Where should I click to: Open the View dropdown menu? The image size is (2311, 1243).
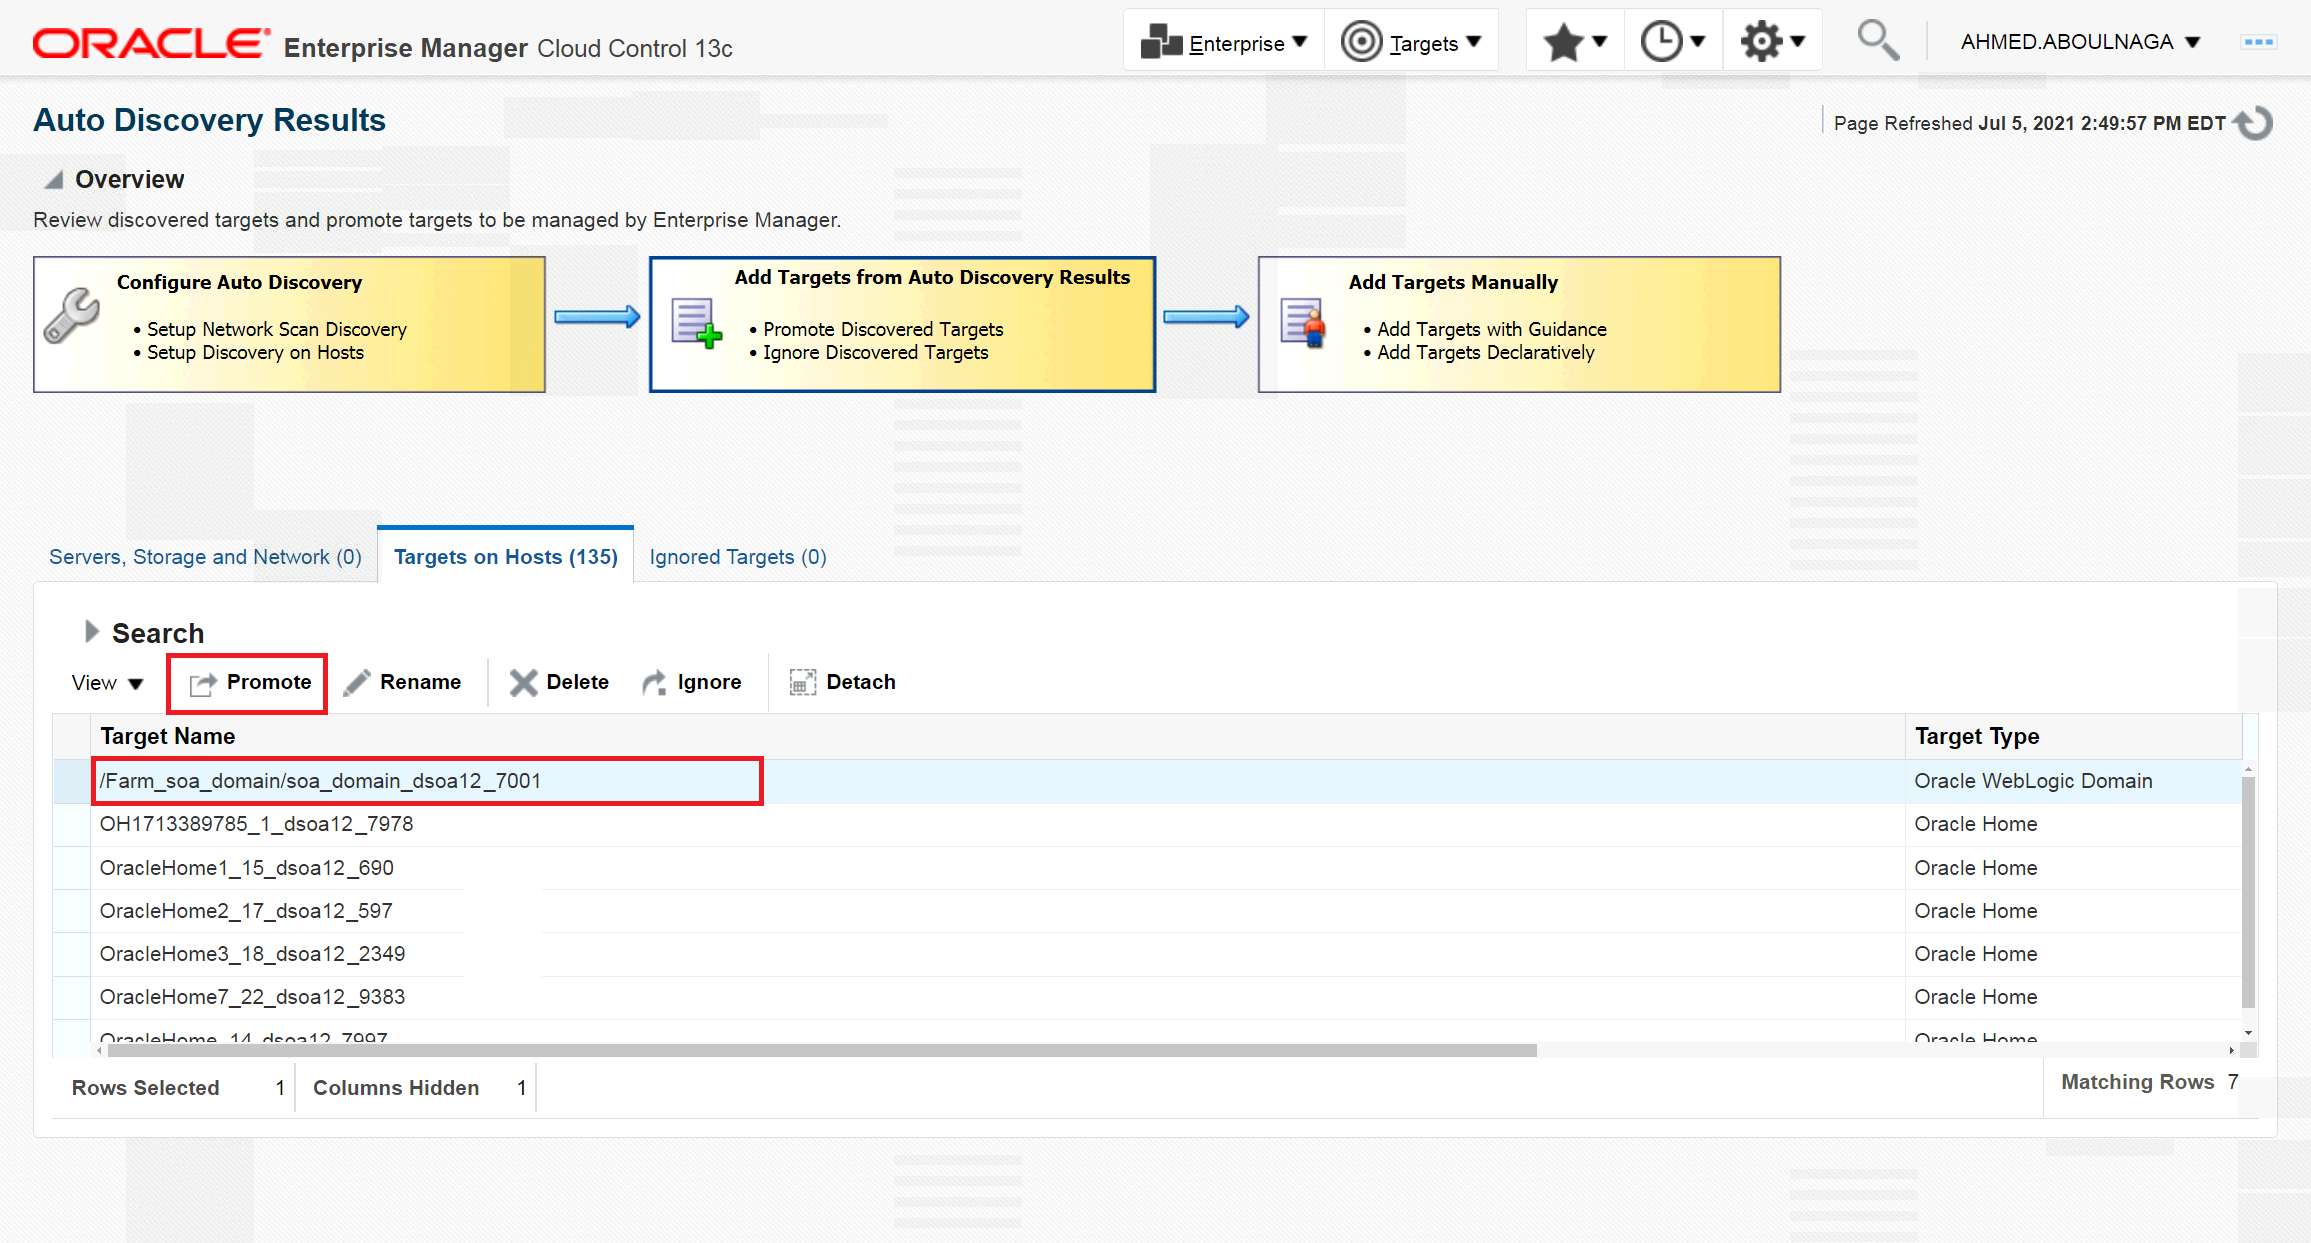107,683
